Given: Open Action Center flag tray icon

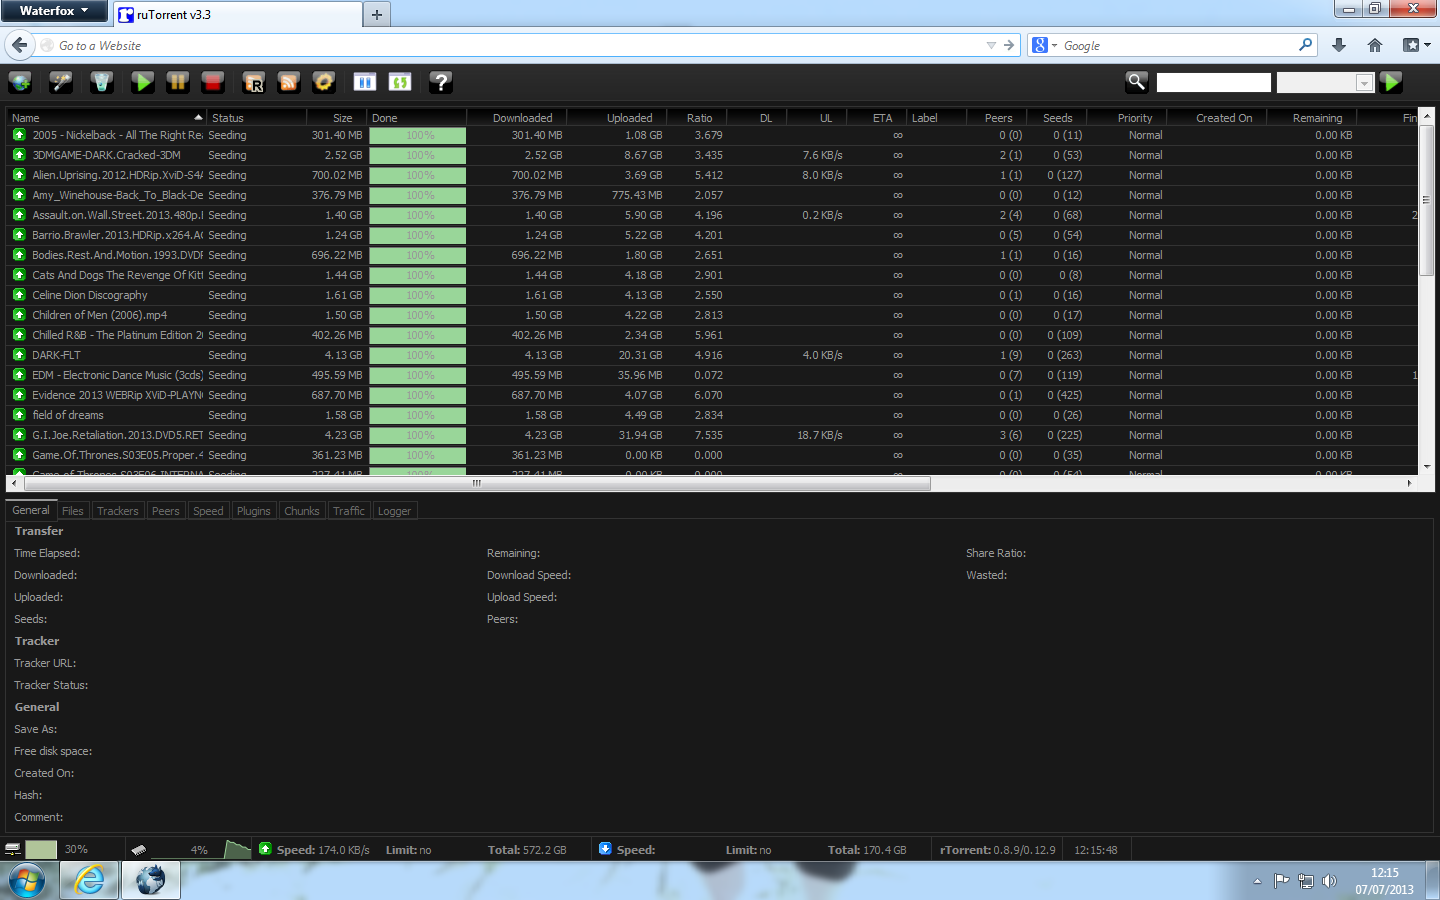Looking at the screenshot, I should click(x=1281, y=881).
